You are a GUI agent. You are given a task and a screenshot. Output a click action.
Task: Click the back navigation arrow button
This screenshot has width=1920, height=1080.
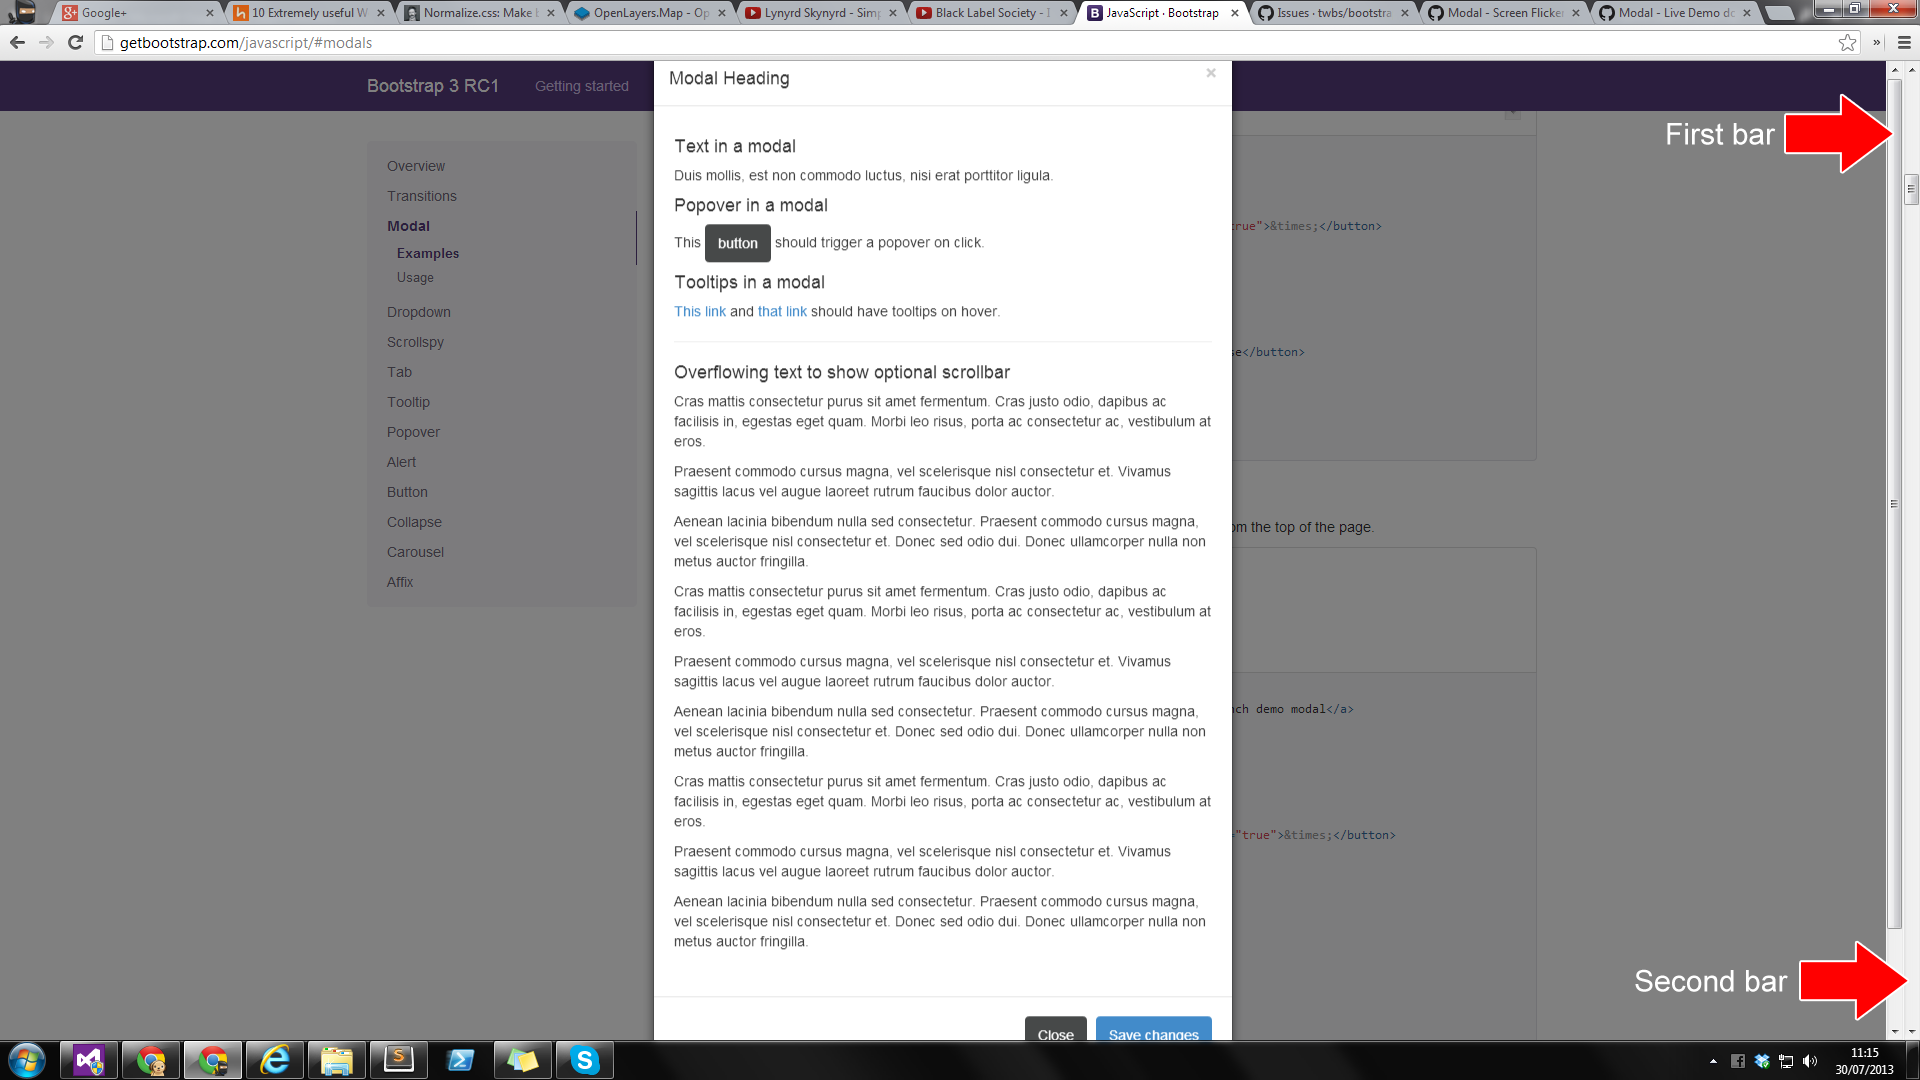point(16,41)
